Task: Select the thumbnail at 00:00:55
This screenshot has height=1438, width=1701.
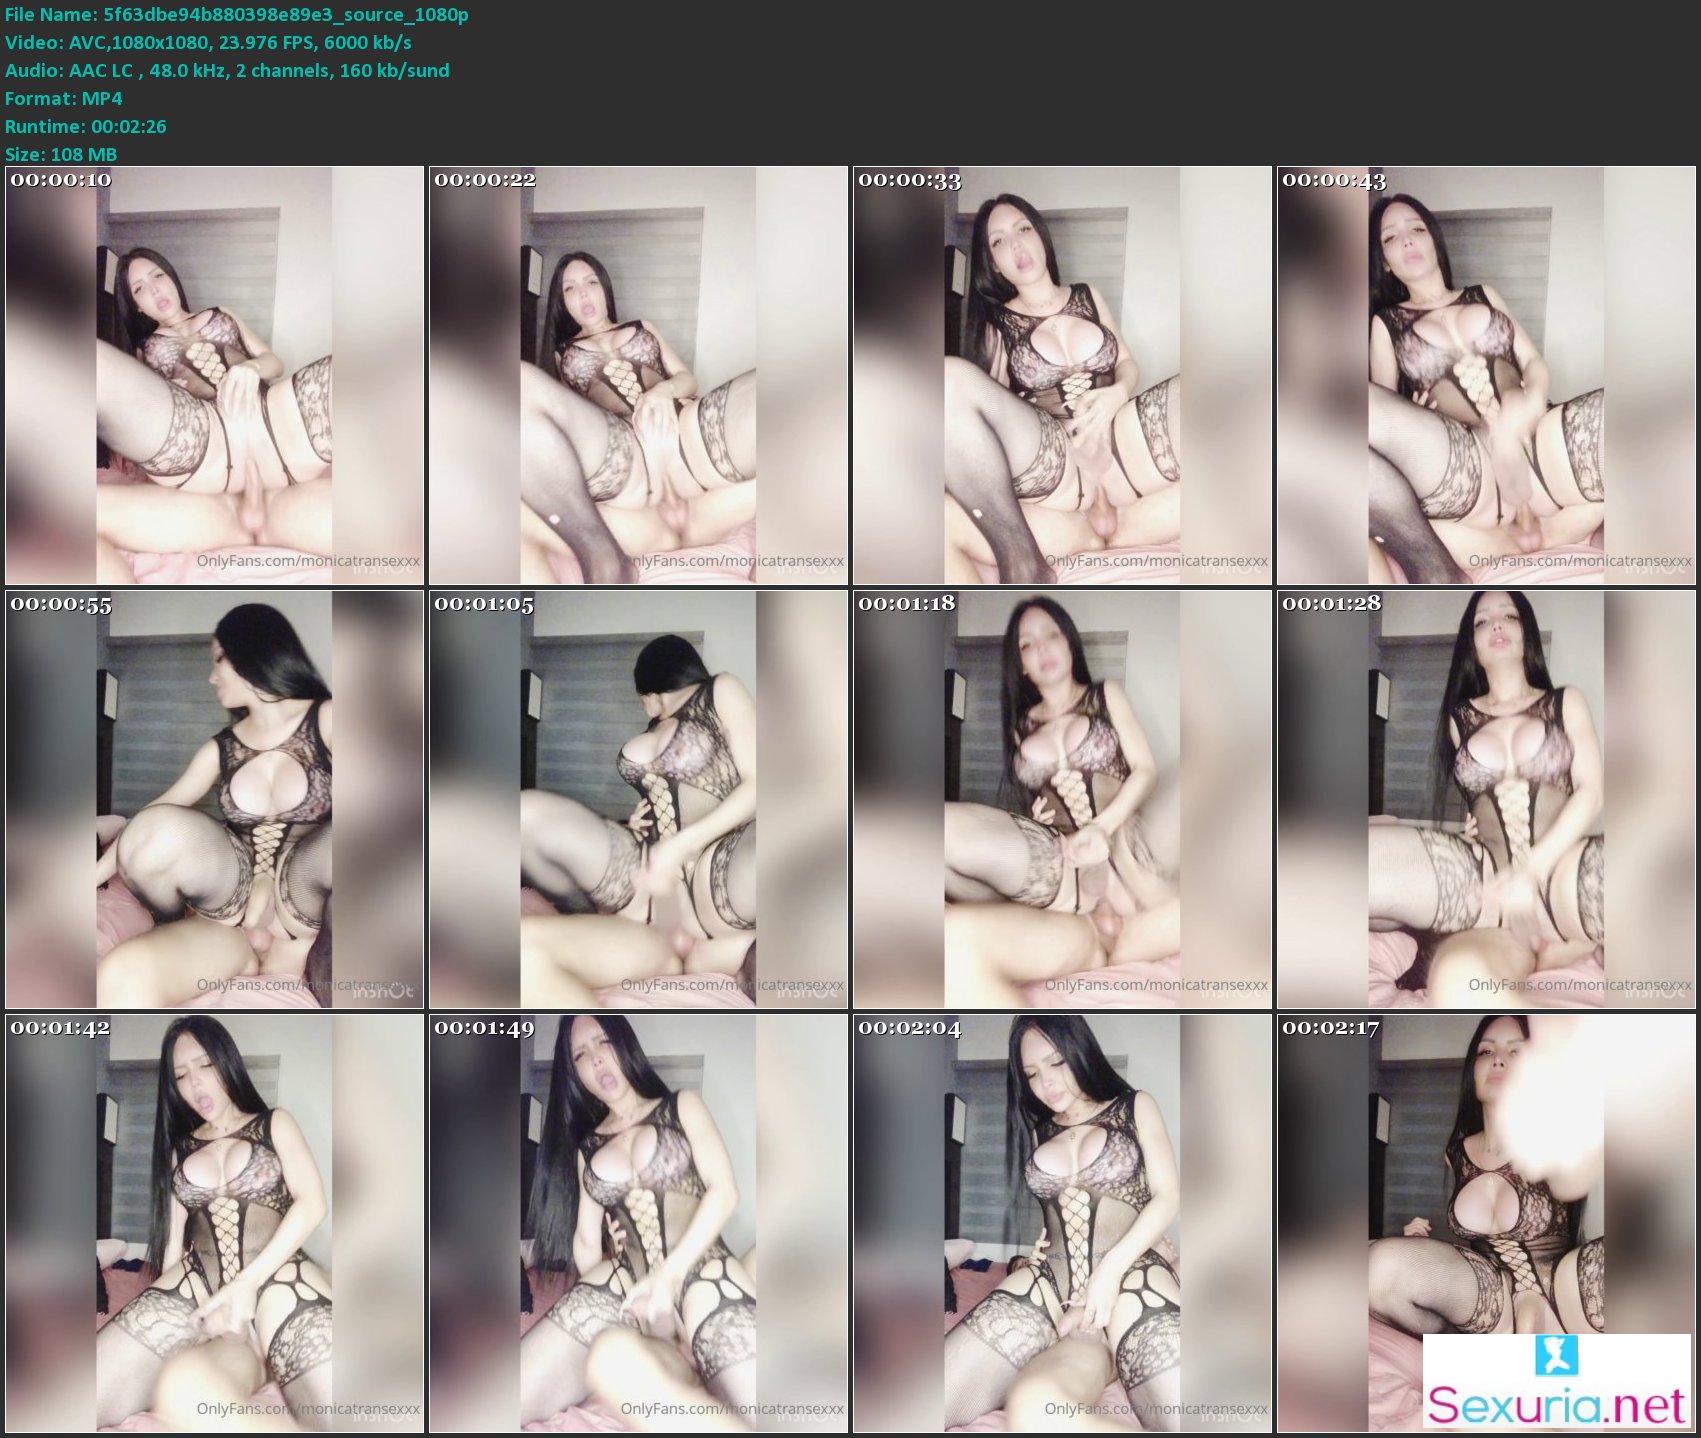Action: [x=214, y=799]
